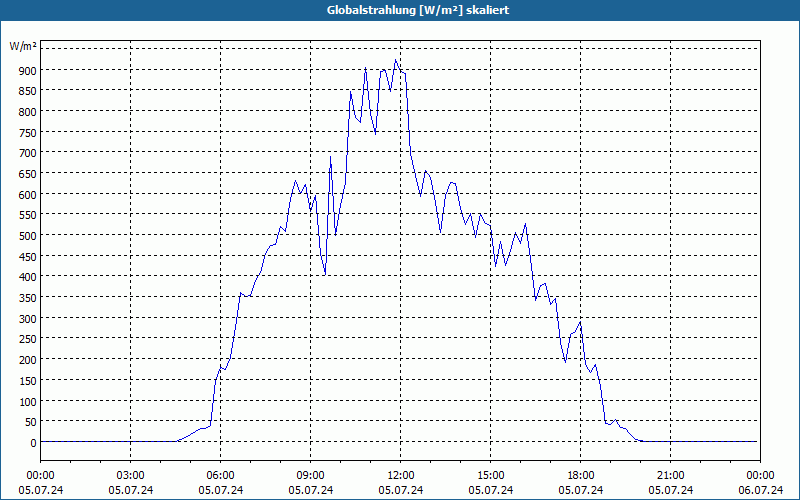Select the 05.07.24 date under 06:00
Screen dimensions: 800x500
pos(220,490)
